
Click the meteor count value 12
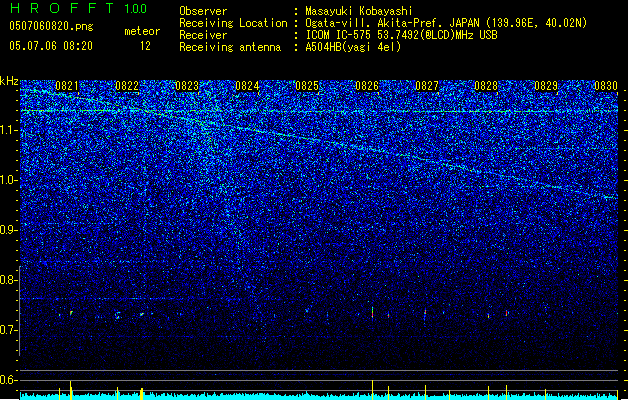coord(145,46)
